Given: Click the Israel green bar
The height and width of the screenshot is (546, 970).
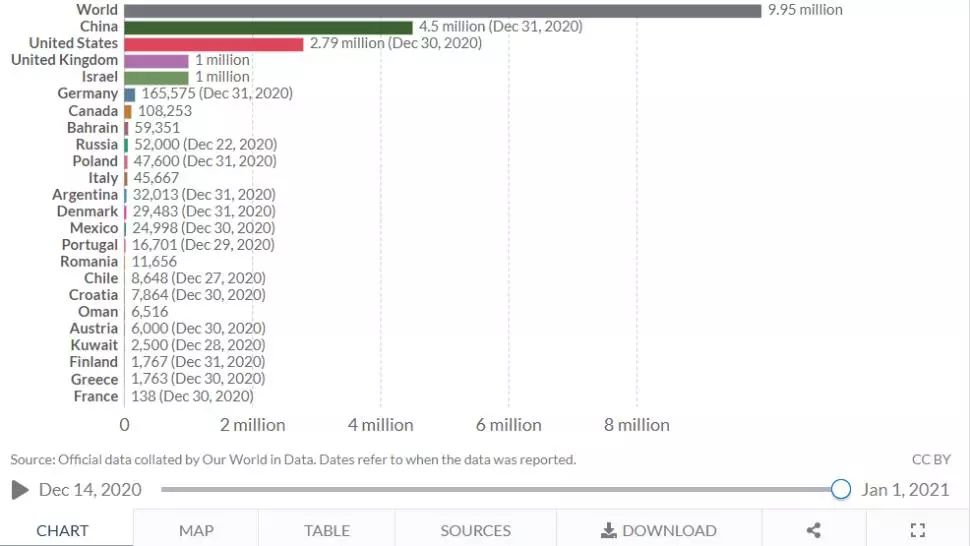Looking at the screenshot, I should click(156, 77).
